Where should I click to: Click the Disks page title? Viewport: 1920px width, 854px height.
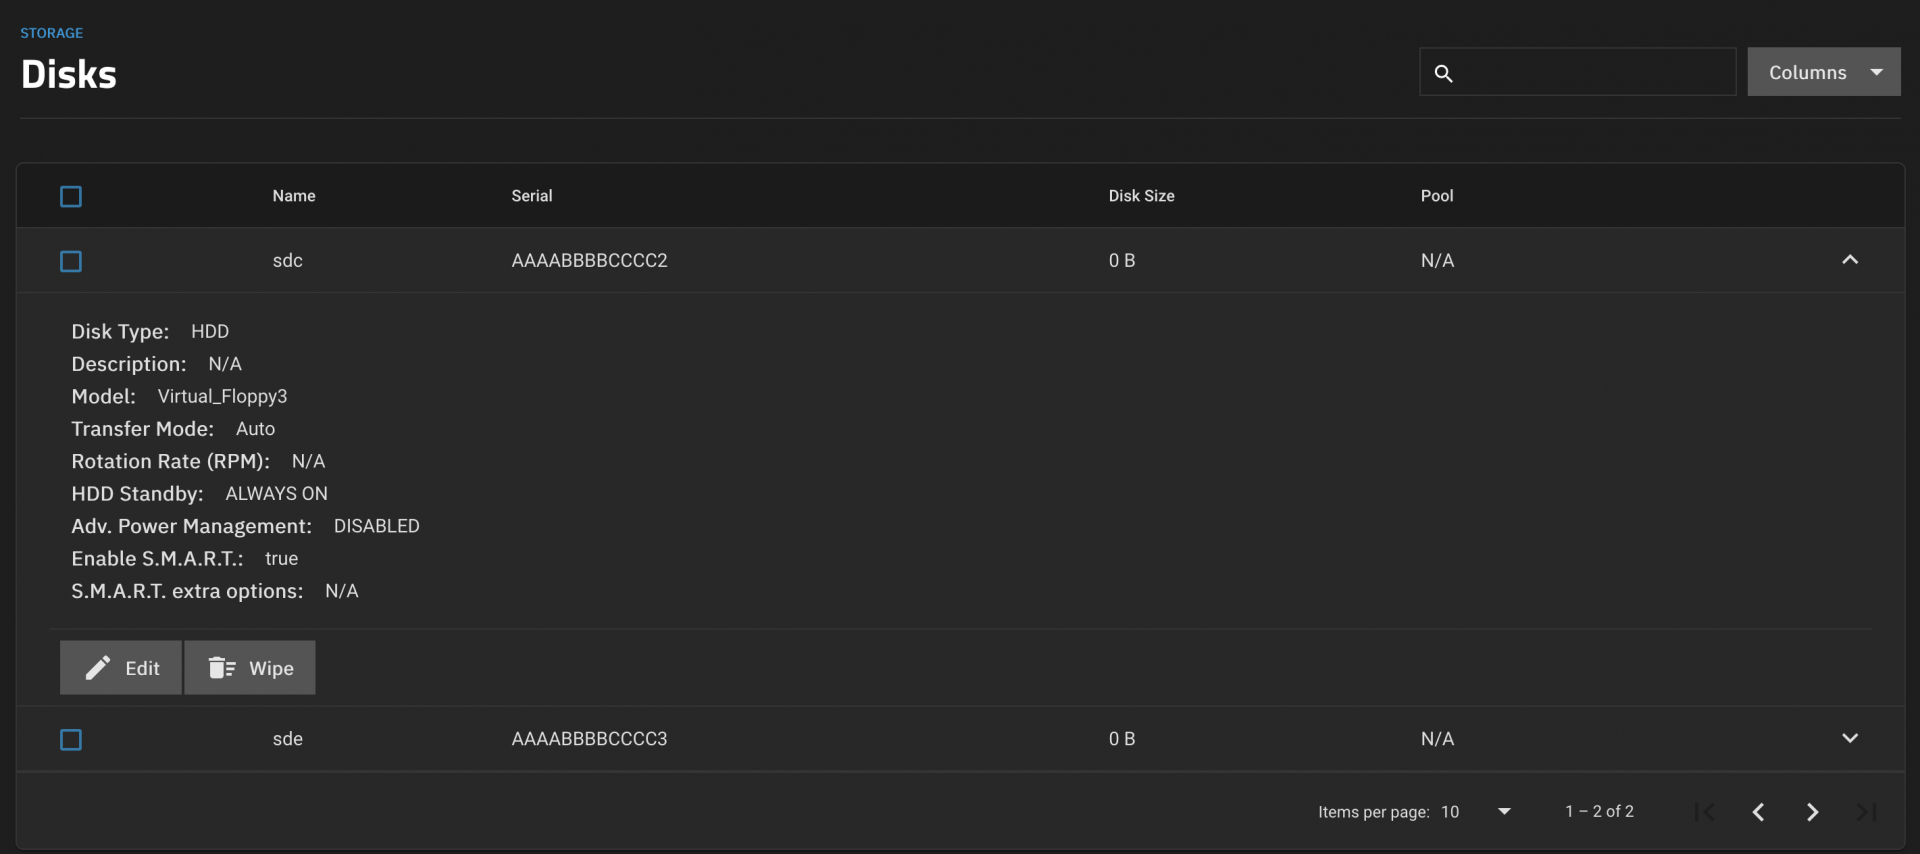[69, 75]
